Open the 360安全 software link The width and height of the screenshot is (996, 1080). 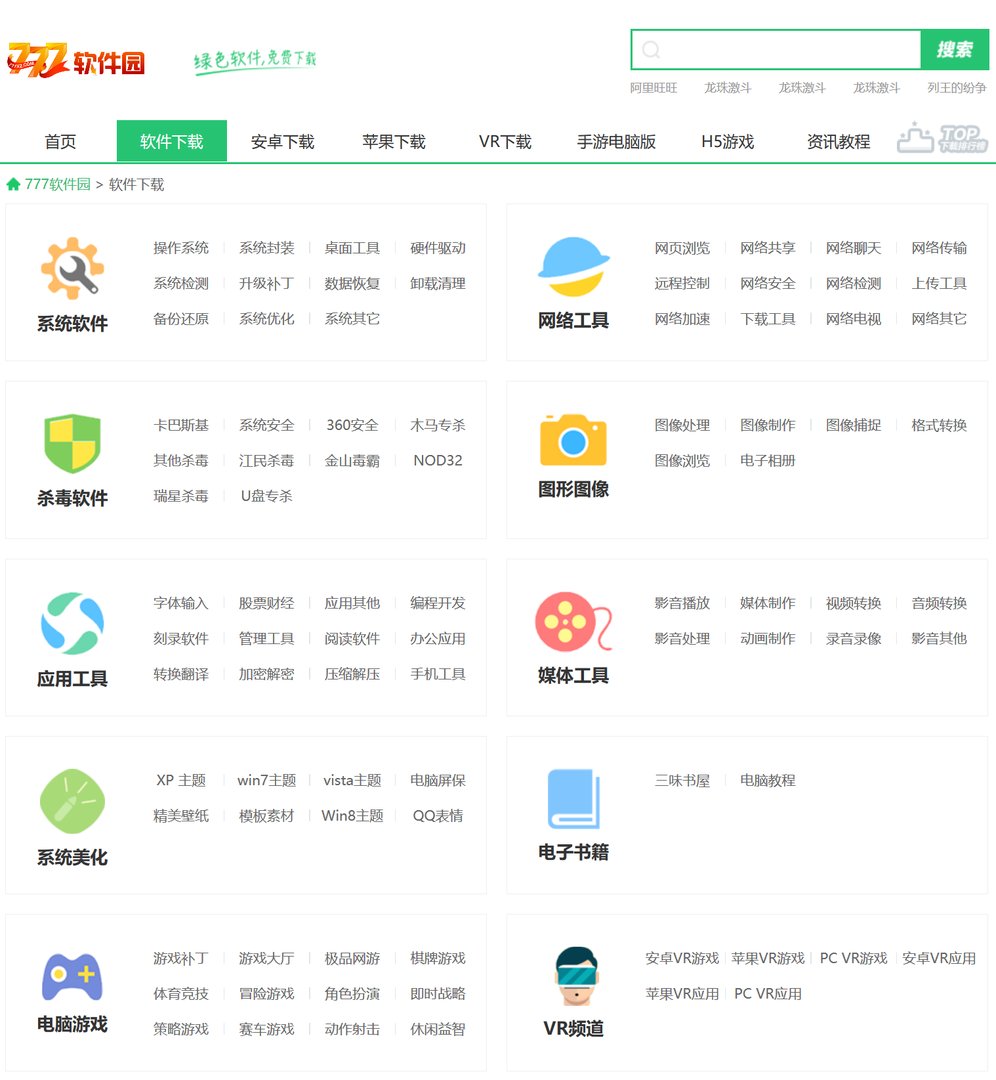[x=351, y=424]
